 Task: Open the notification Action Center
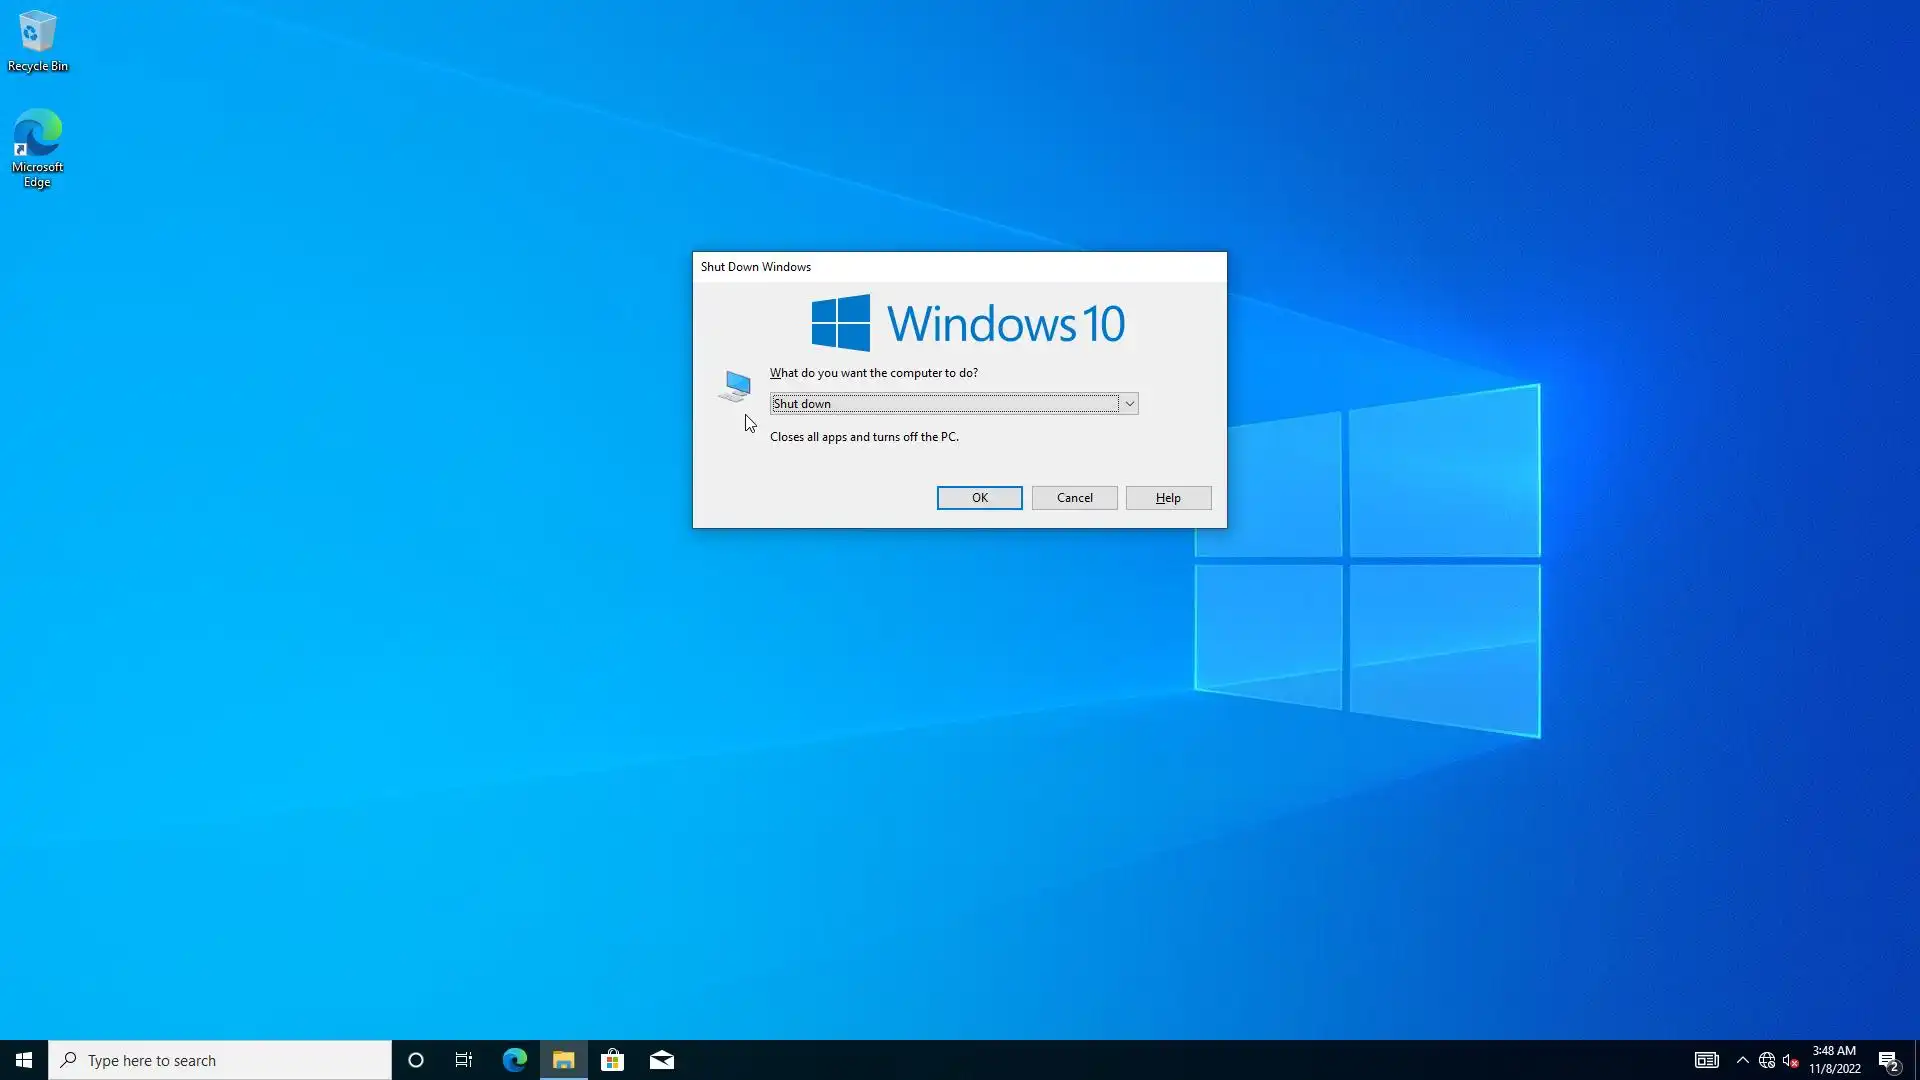[x=1888, y=1060]
